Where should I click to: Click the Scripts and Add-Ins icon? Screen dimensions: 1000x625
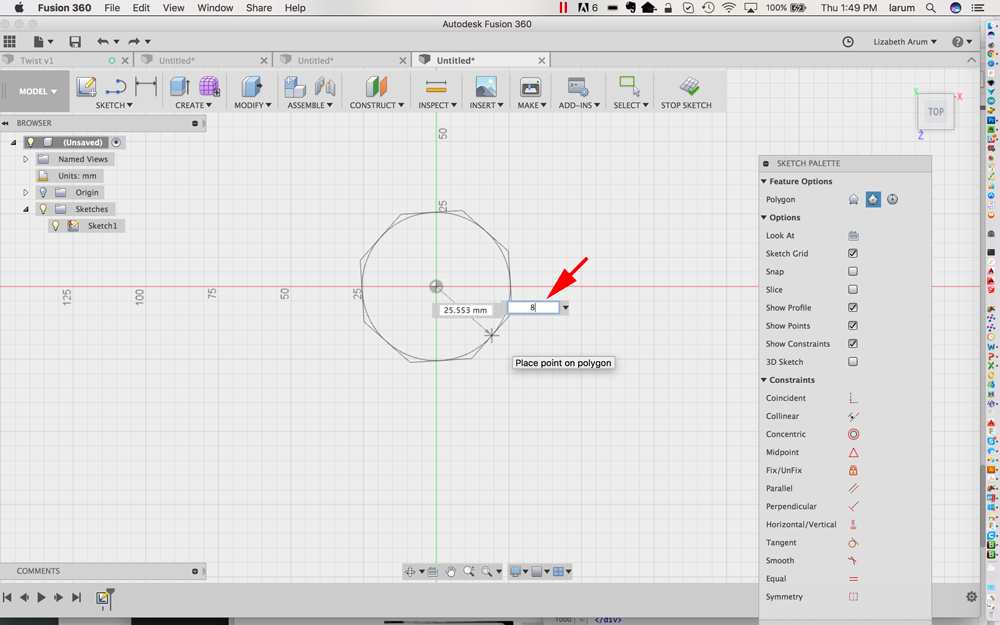click(x=578, y=87)
